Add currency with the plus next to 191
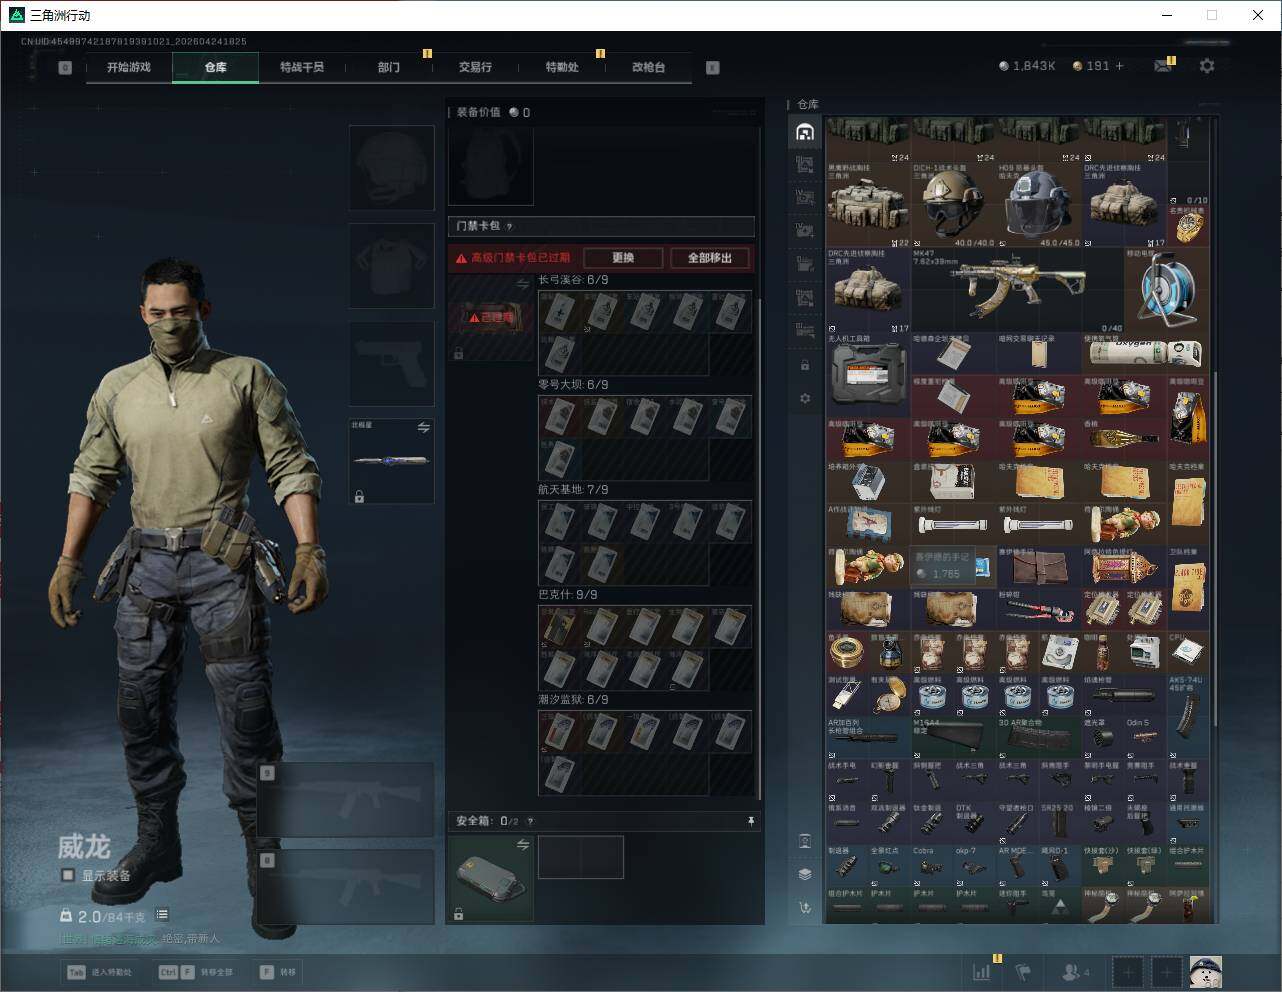1282x992 pixels. (1119, 66)
